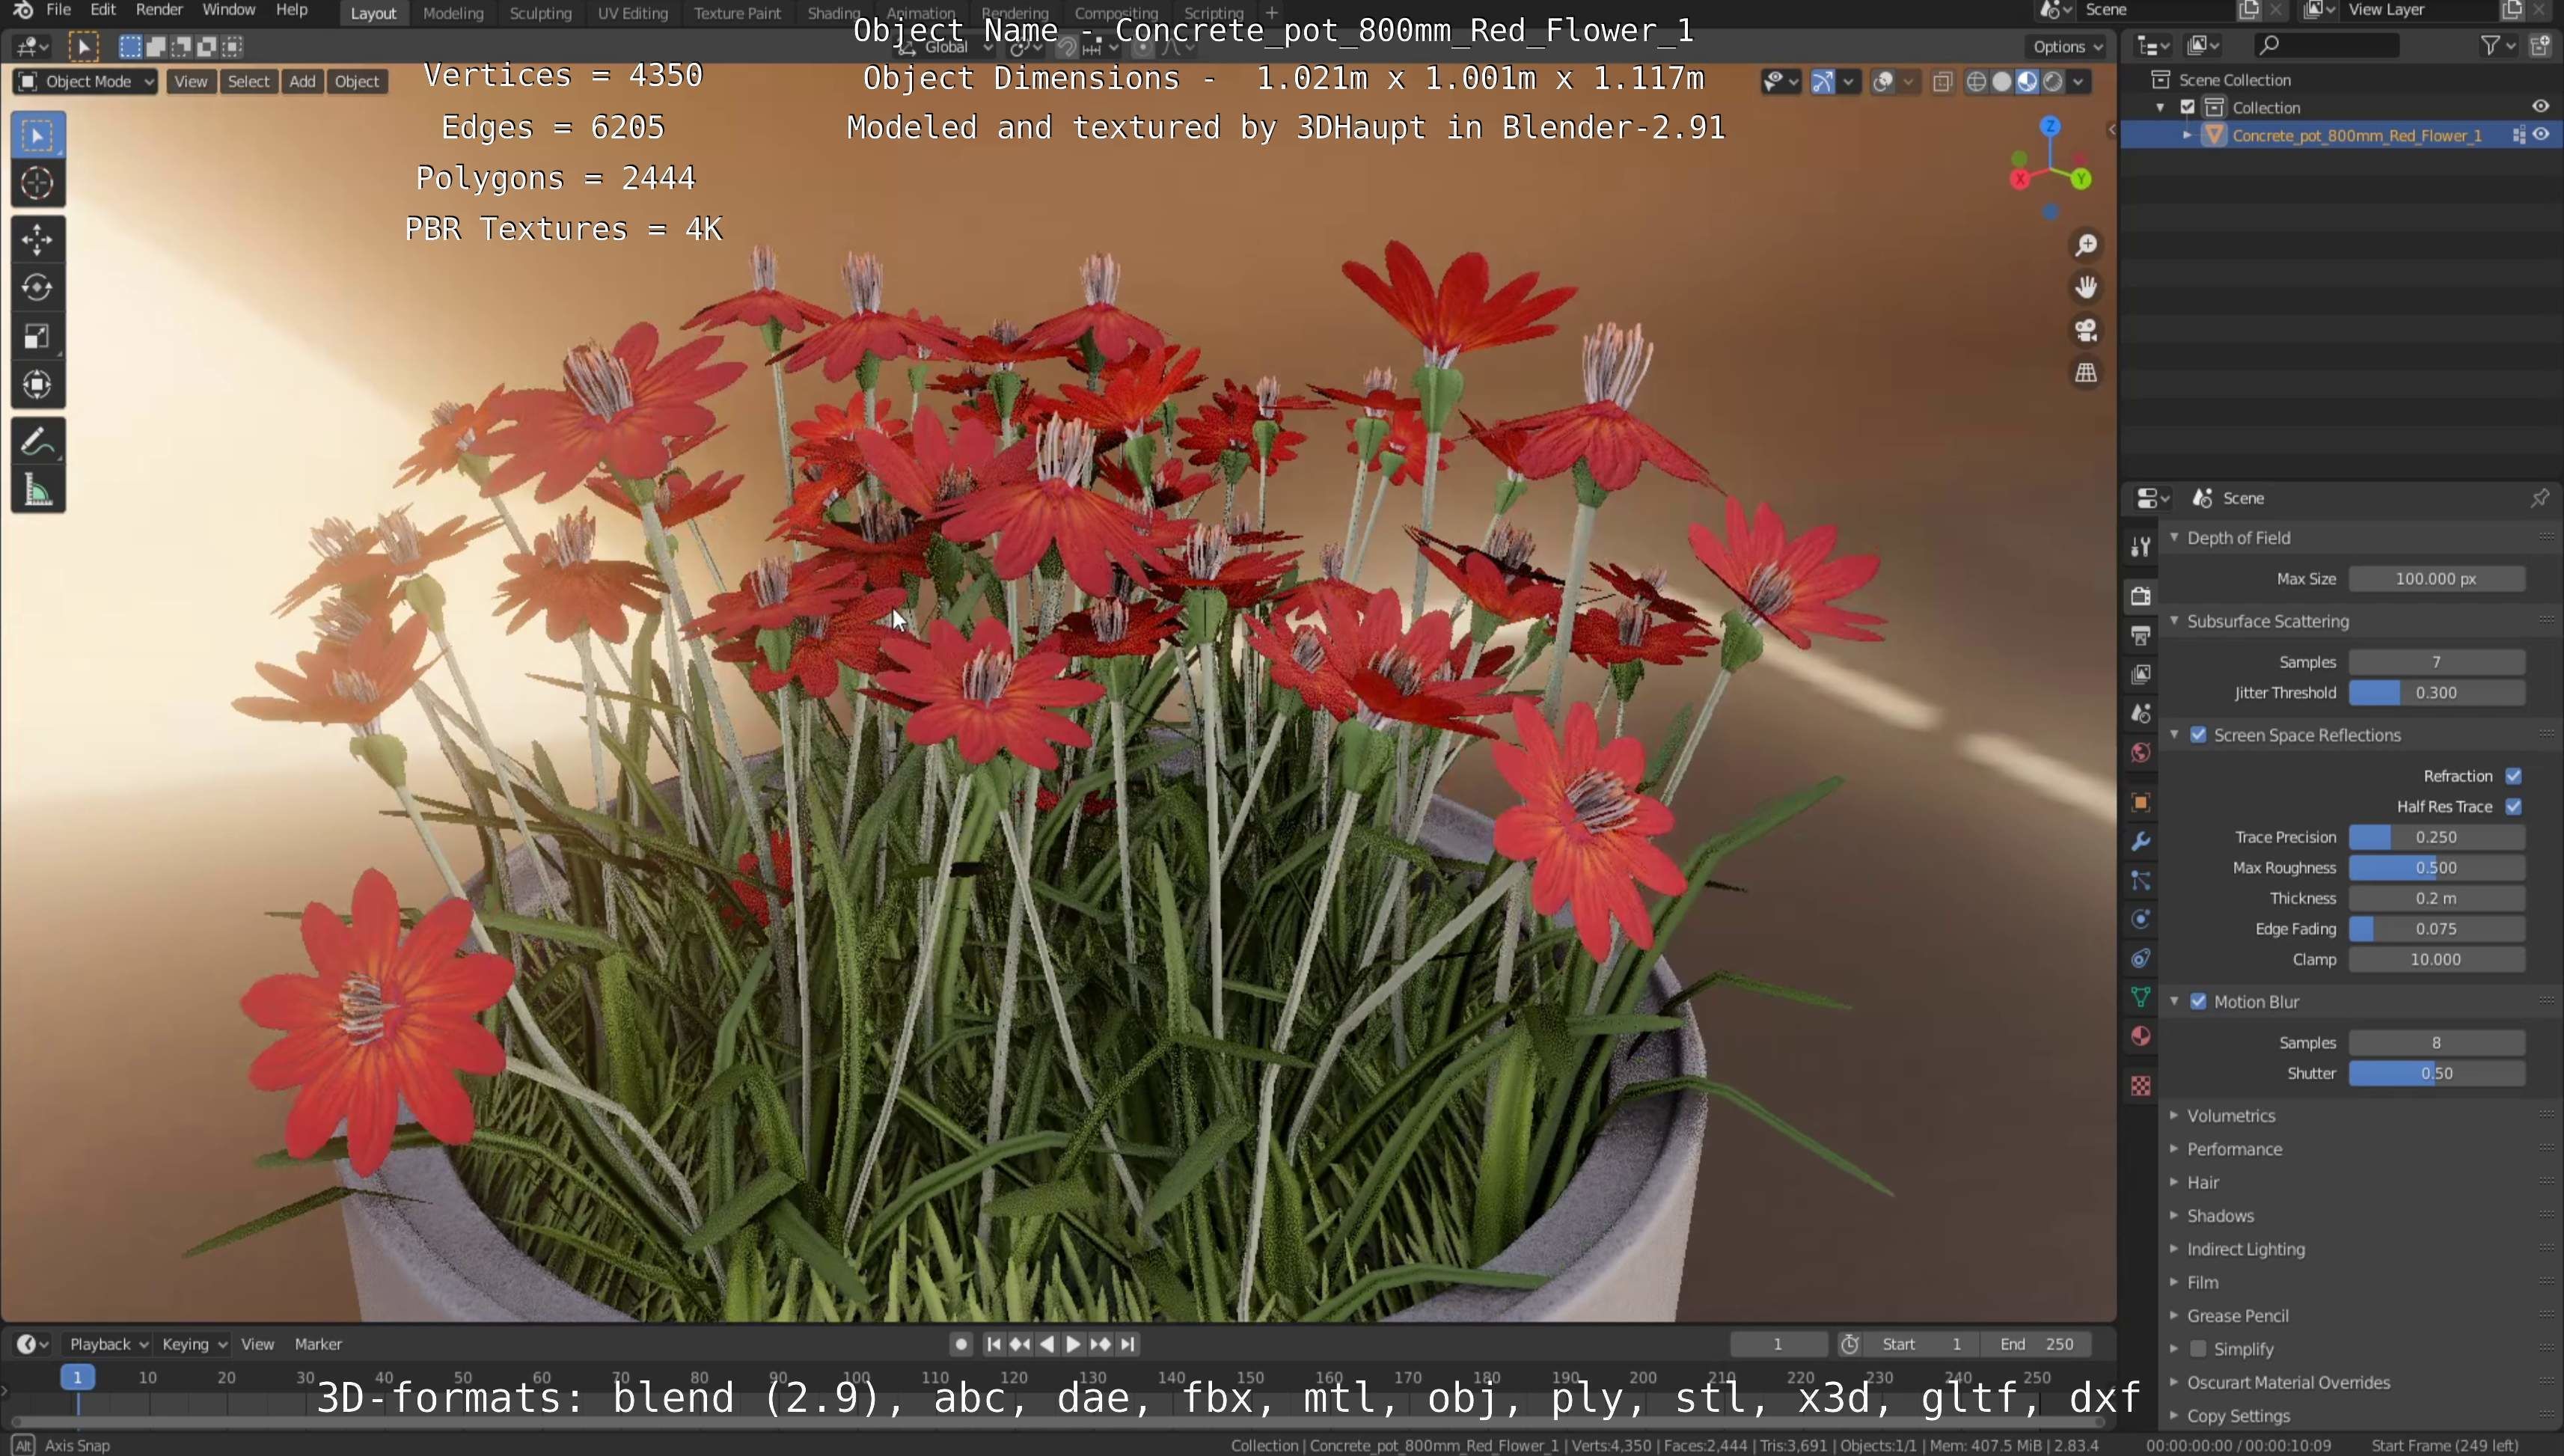Open the Tool properties tab
The width and height of the screenshot is (2564, 1456).
[x=2140, y=546]
